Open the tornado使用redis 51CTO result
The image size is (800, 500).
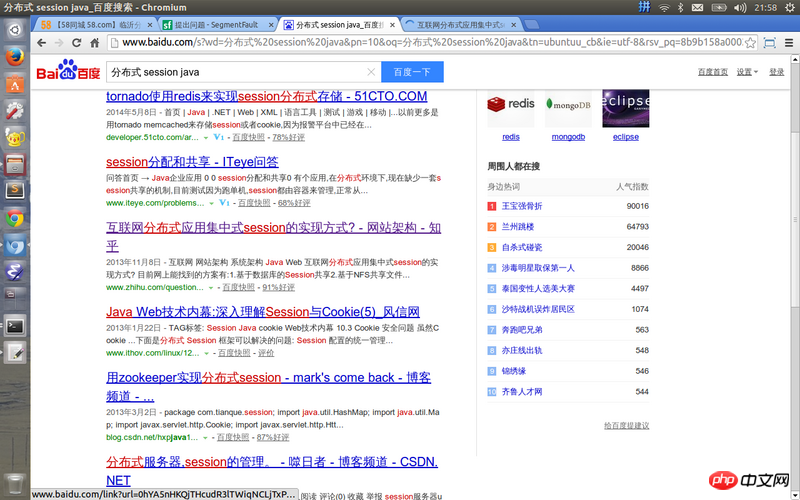point(266,96)
